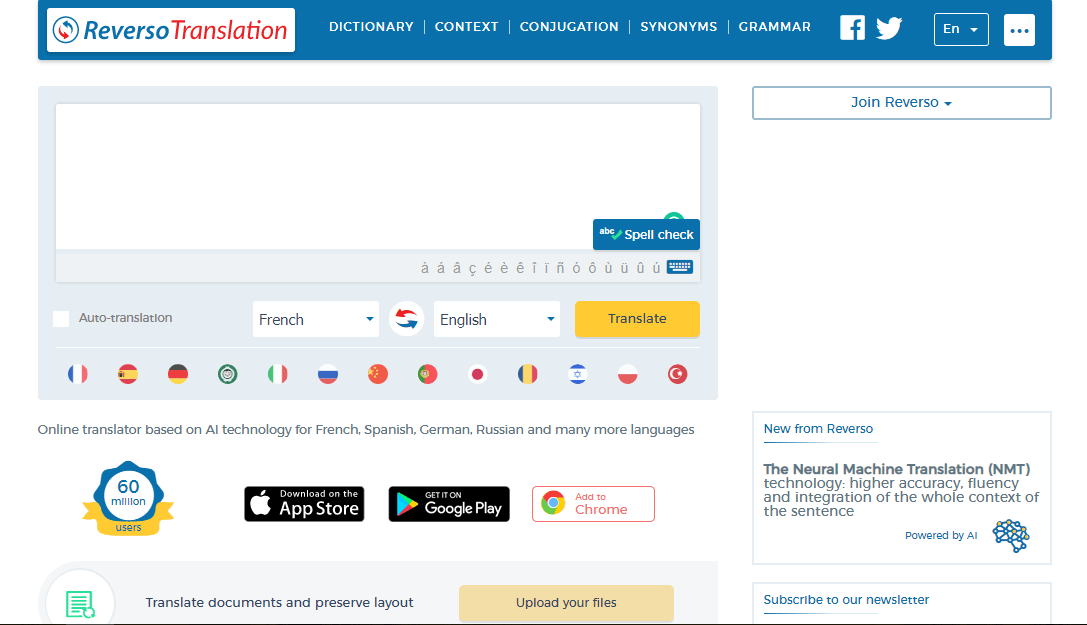Image resolution: width=1087 pixels, height=625 pixels.
Task: Select the Spanish flag icon
Action: click(128, 374)
